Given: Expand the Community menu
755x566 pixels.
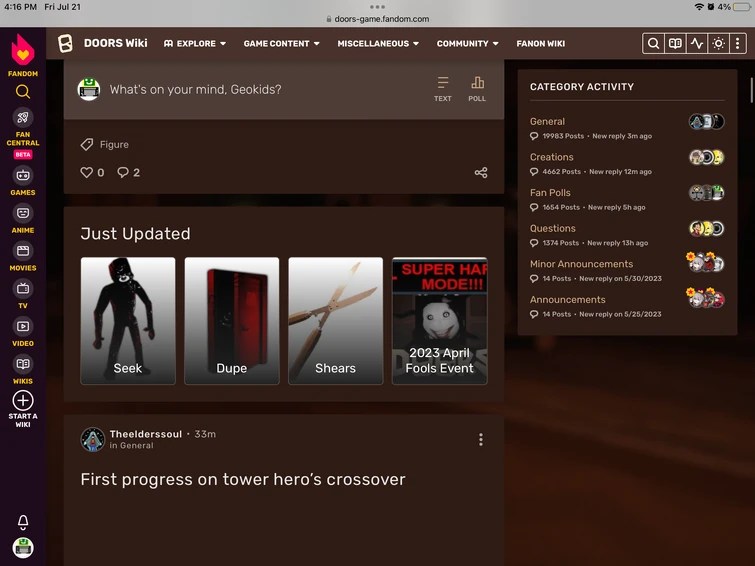Looking at the screenshot, I should click(468, 43).
